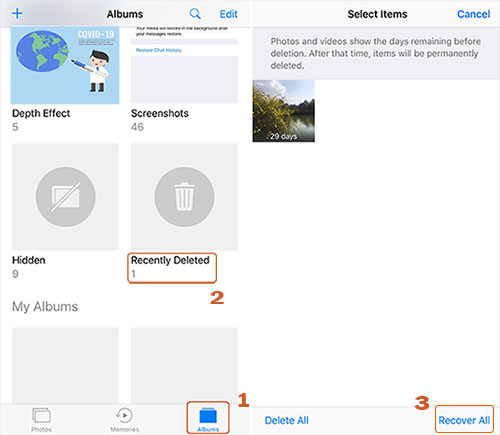
Task: Open the Depth Effect album thumbnail
Action: pos(65,66)
